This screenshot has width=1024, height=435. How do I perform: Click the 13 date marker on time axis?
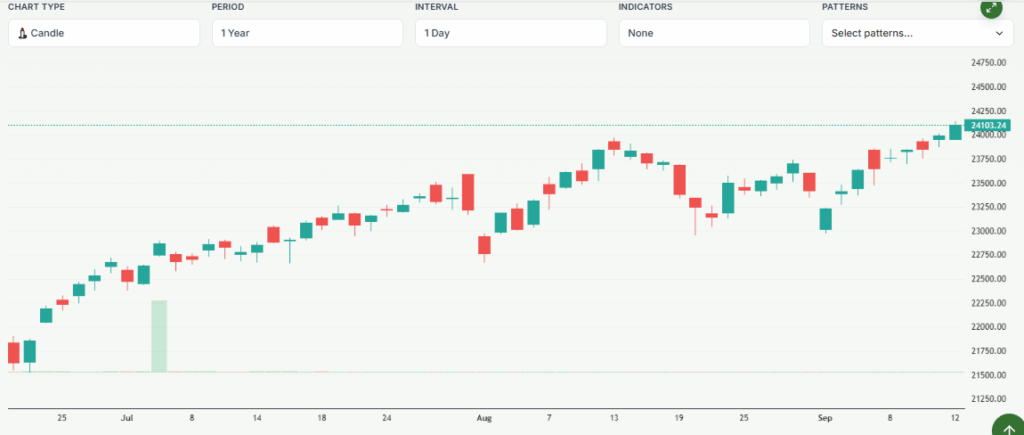pyautogui.click(x=614, y=418)
